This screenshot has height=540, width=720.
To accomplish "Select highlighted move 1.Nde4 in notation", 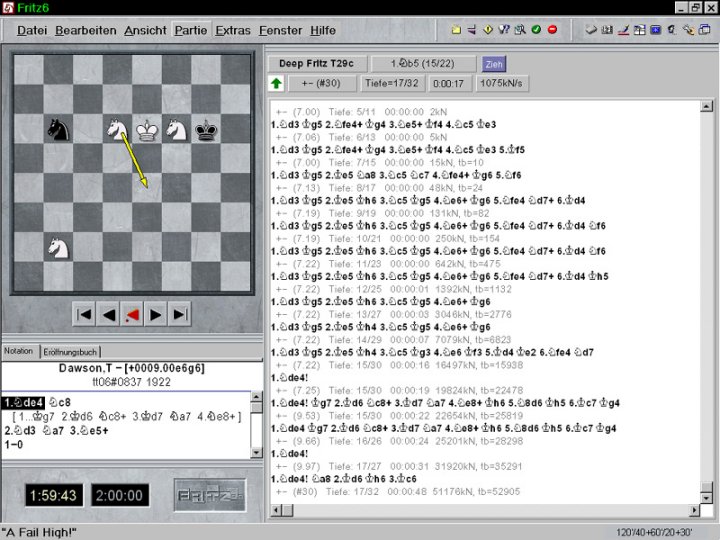I will click(24, 403).
